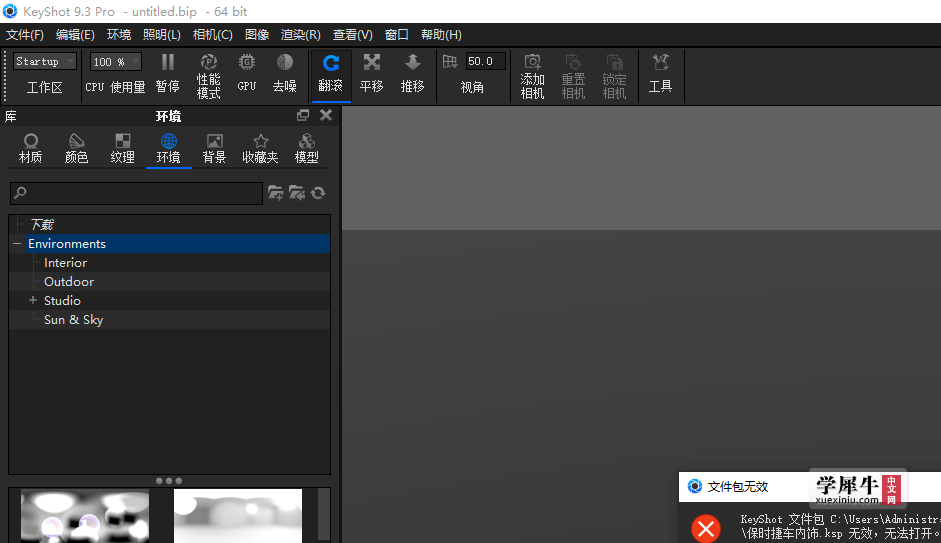Select the Environments folder row
The height and width of the screenshot is (543, 941).
[170, 244]
